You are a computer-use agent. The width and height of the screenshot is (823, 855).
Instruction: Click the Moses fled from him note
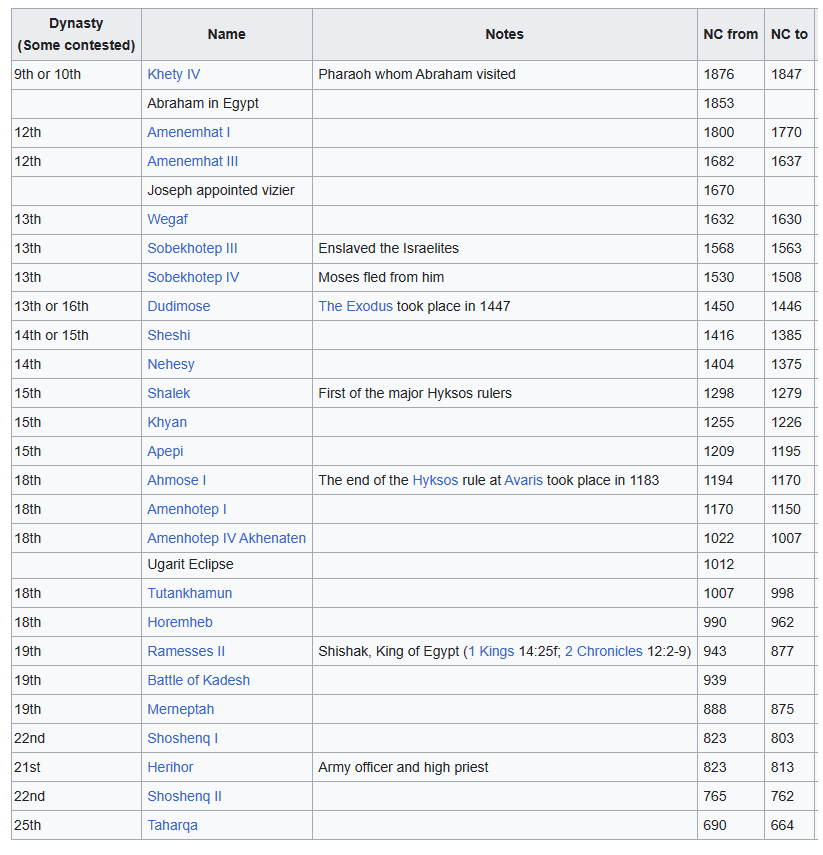(x=381, y=277)
